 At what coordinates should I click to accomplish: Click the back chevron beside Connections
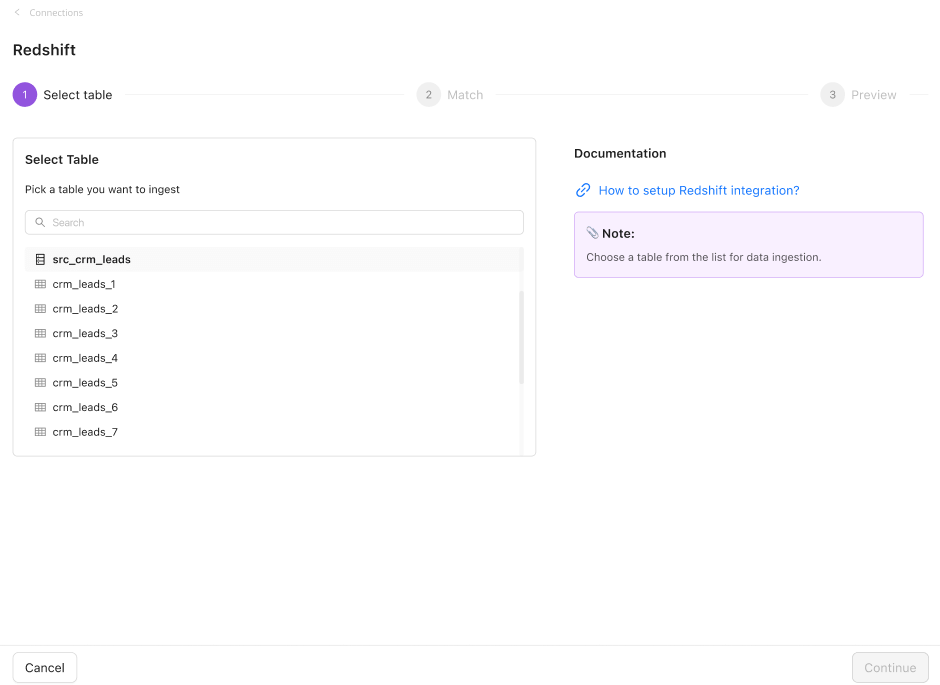click(17, 13)
